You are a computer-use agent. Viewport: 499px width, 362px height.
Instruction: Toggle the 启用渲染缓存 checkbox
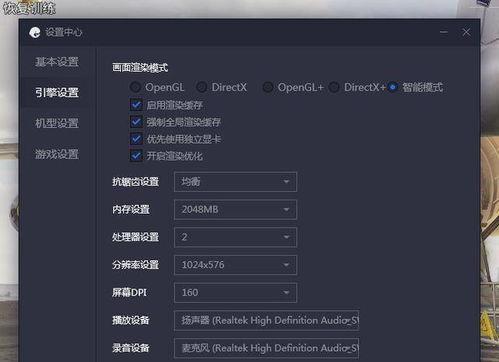tap(136, 105)
